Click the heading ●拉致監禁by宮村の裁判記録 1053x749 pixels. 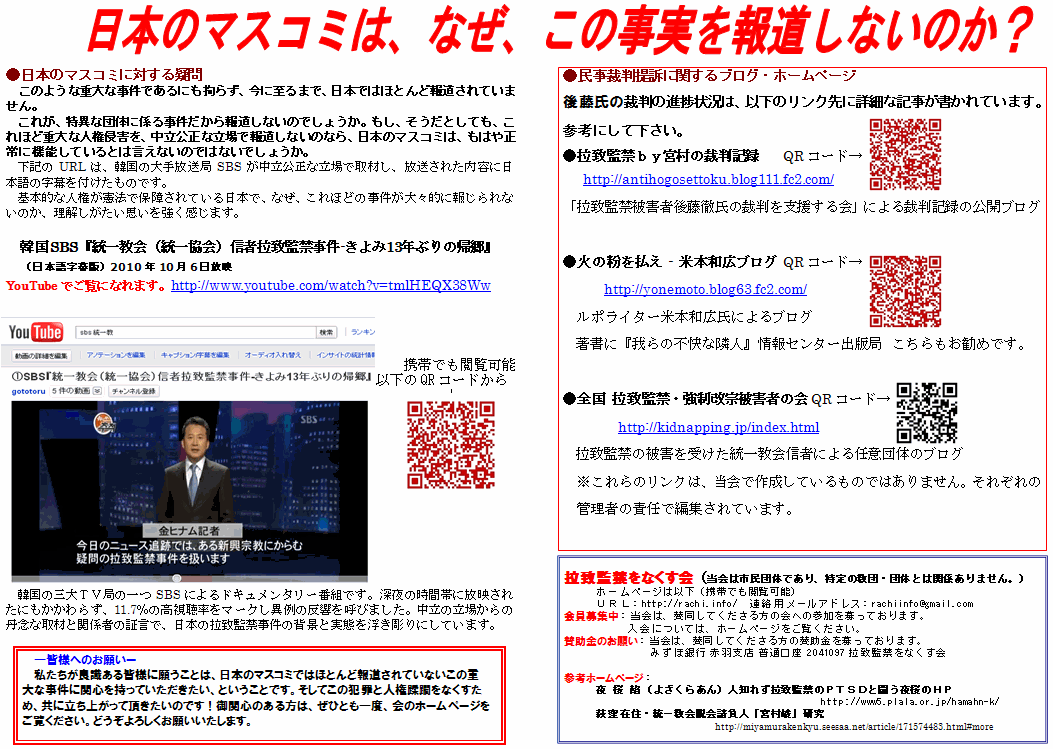(x=661, y=156)
